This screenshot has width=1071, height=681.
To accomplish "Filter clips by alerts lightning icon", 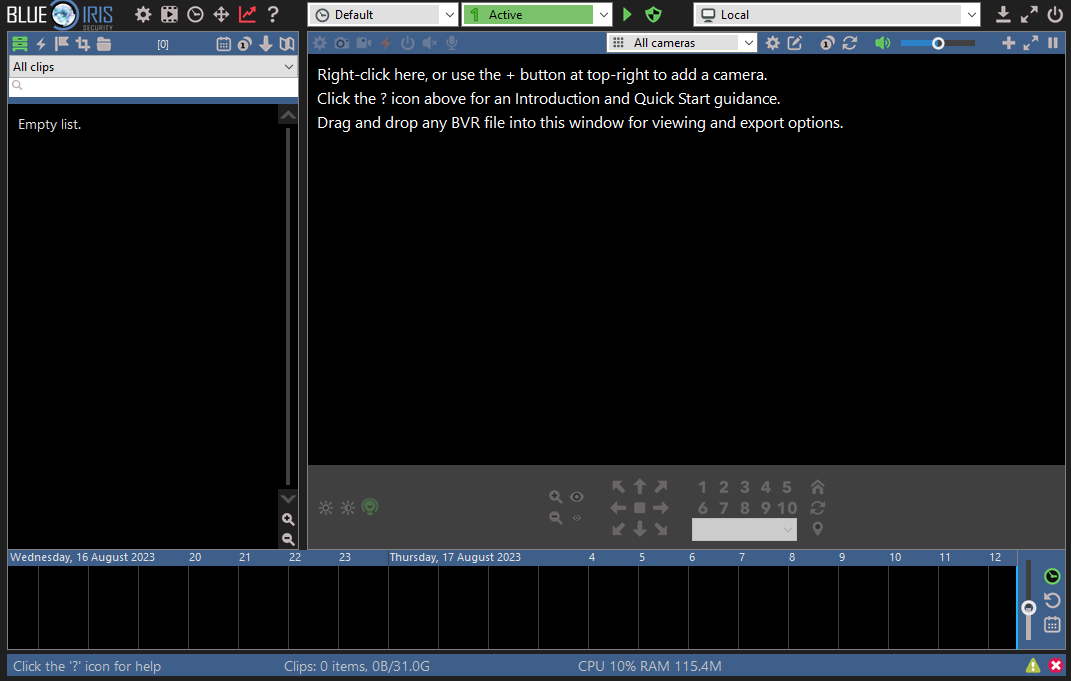I will 41,44.
